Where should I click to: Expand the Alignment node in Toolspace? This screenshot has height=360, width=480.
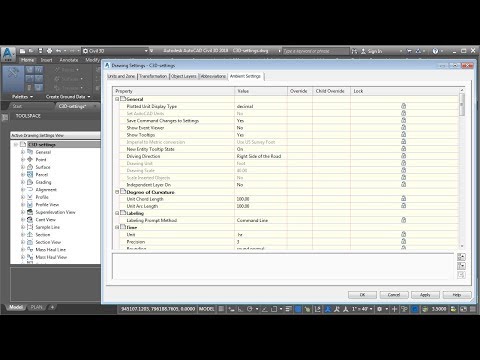coord(23,190)
